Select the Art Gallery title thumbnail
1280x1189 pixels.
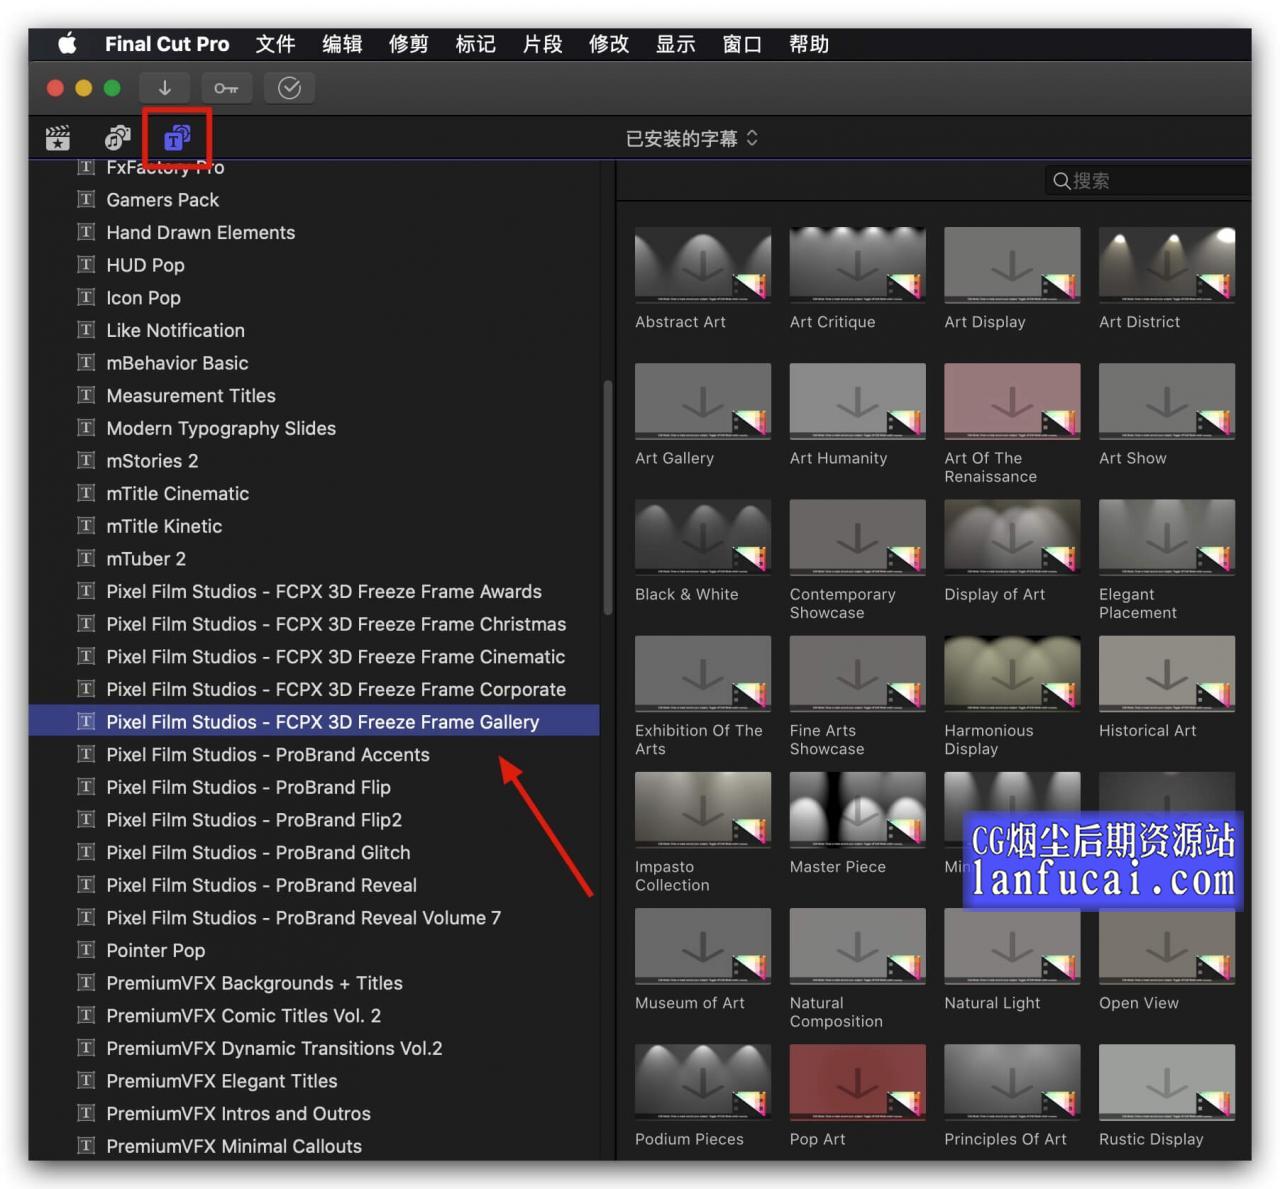[x=703, y=401]
